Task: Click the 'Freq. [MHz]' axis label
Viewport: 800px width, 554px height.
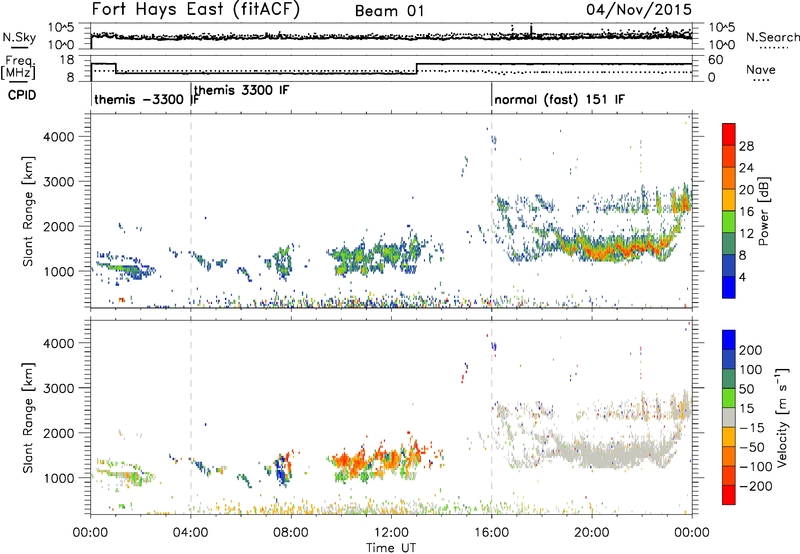Action: [x=18, y=67]
